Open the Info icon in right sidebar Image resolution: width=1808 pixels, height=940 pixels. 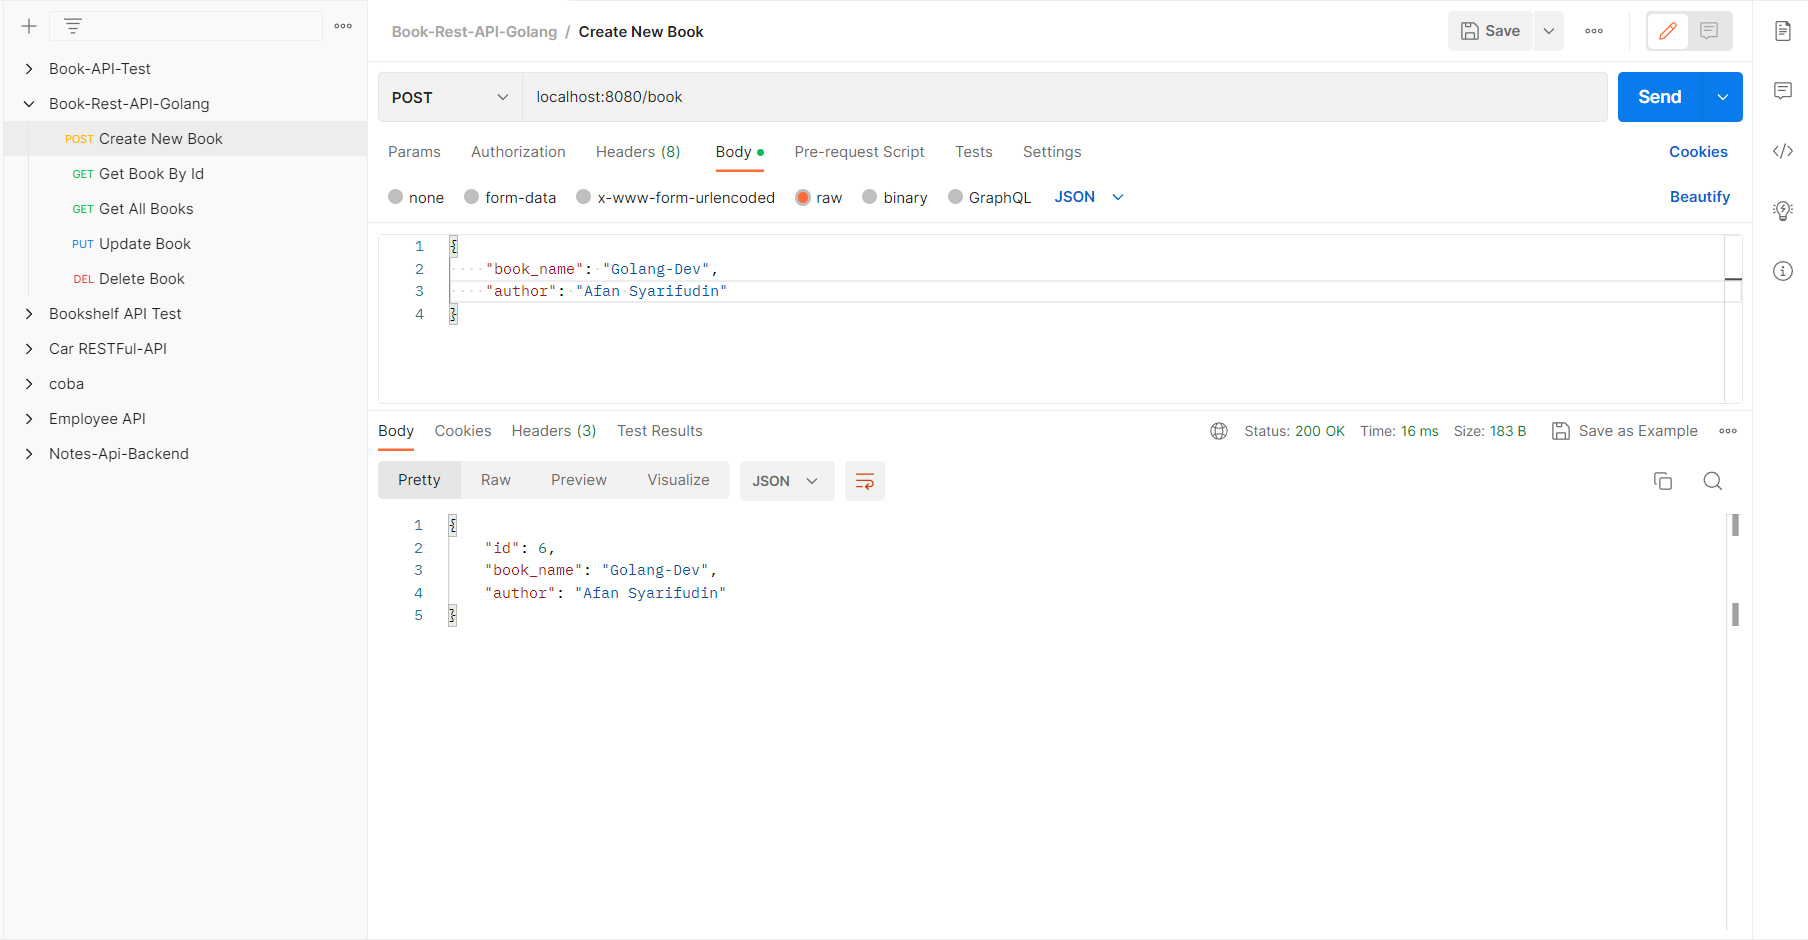click(x=1782, y=271)
